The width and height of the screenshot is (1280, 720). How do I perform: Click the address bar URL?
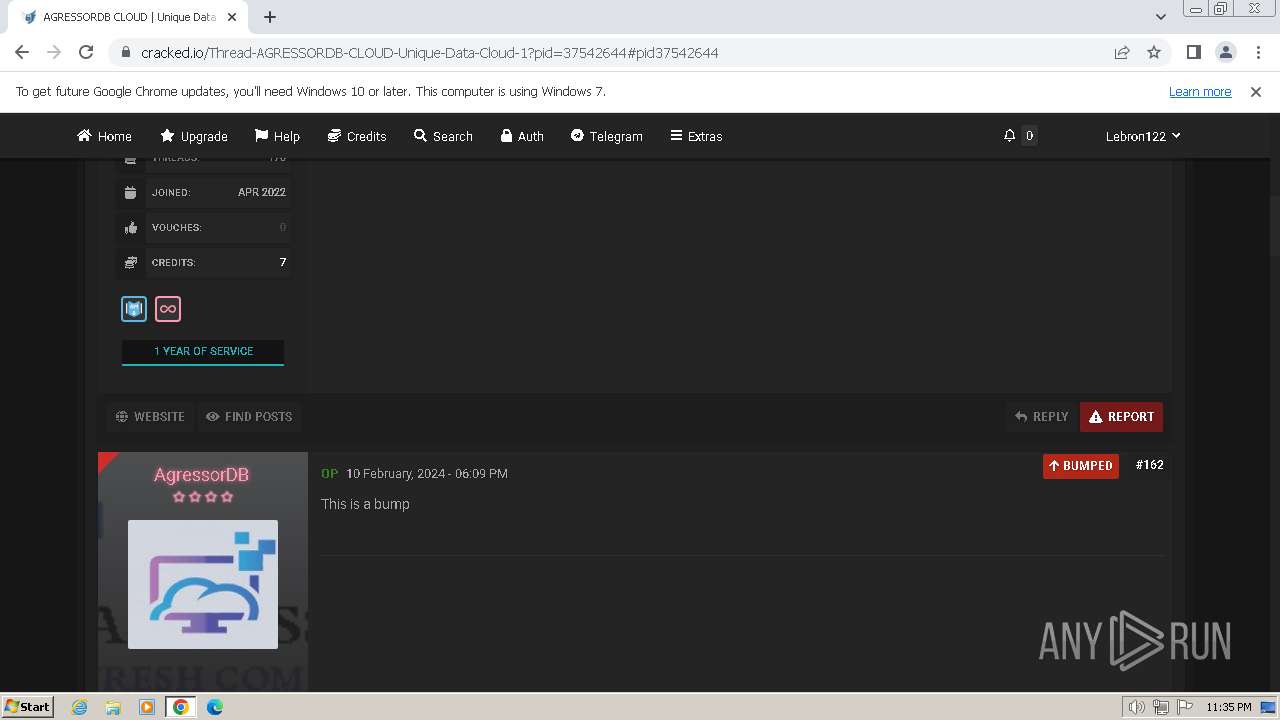click(430, 53)
